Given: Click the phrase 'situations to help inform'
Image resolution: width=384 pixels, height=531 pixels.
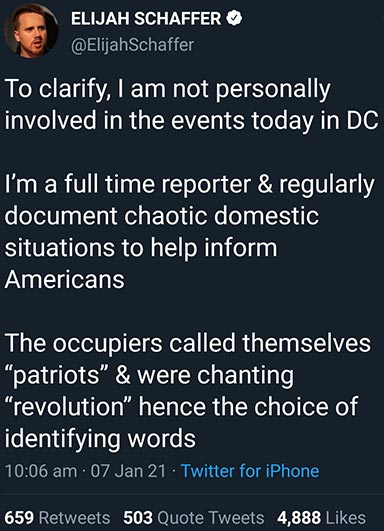Looking at the screenshot, I should pyautogui.click(x=141, y=248).
